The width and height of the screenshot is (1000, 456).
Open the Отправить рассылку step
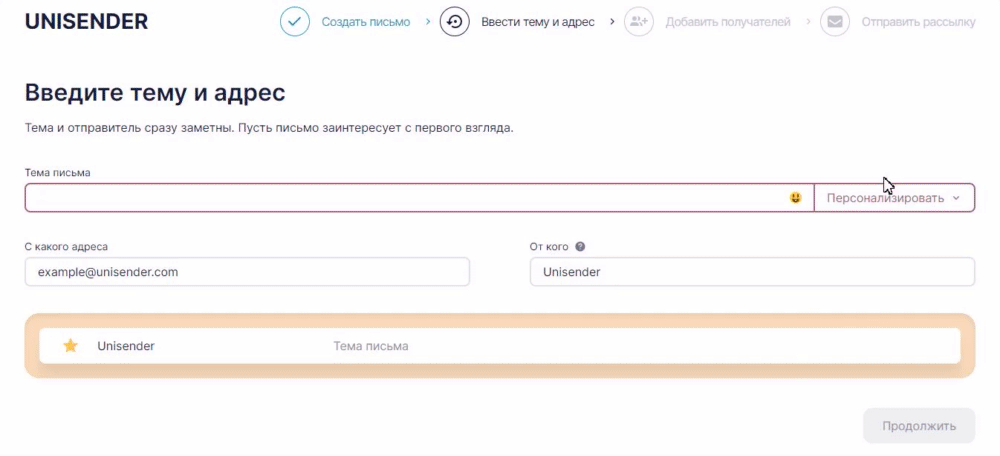pos(918,22)
